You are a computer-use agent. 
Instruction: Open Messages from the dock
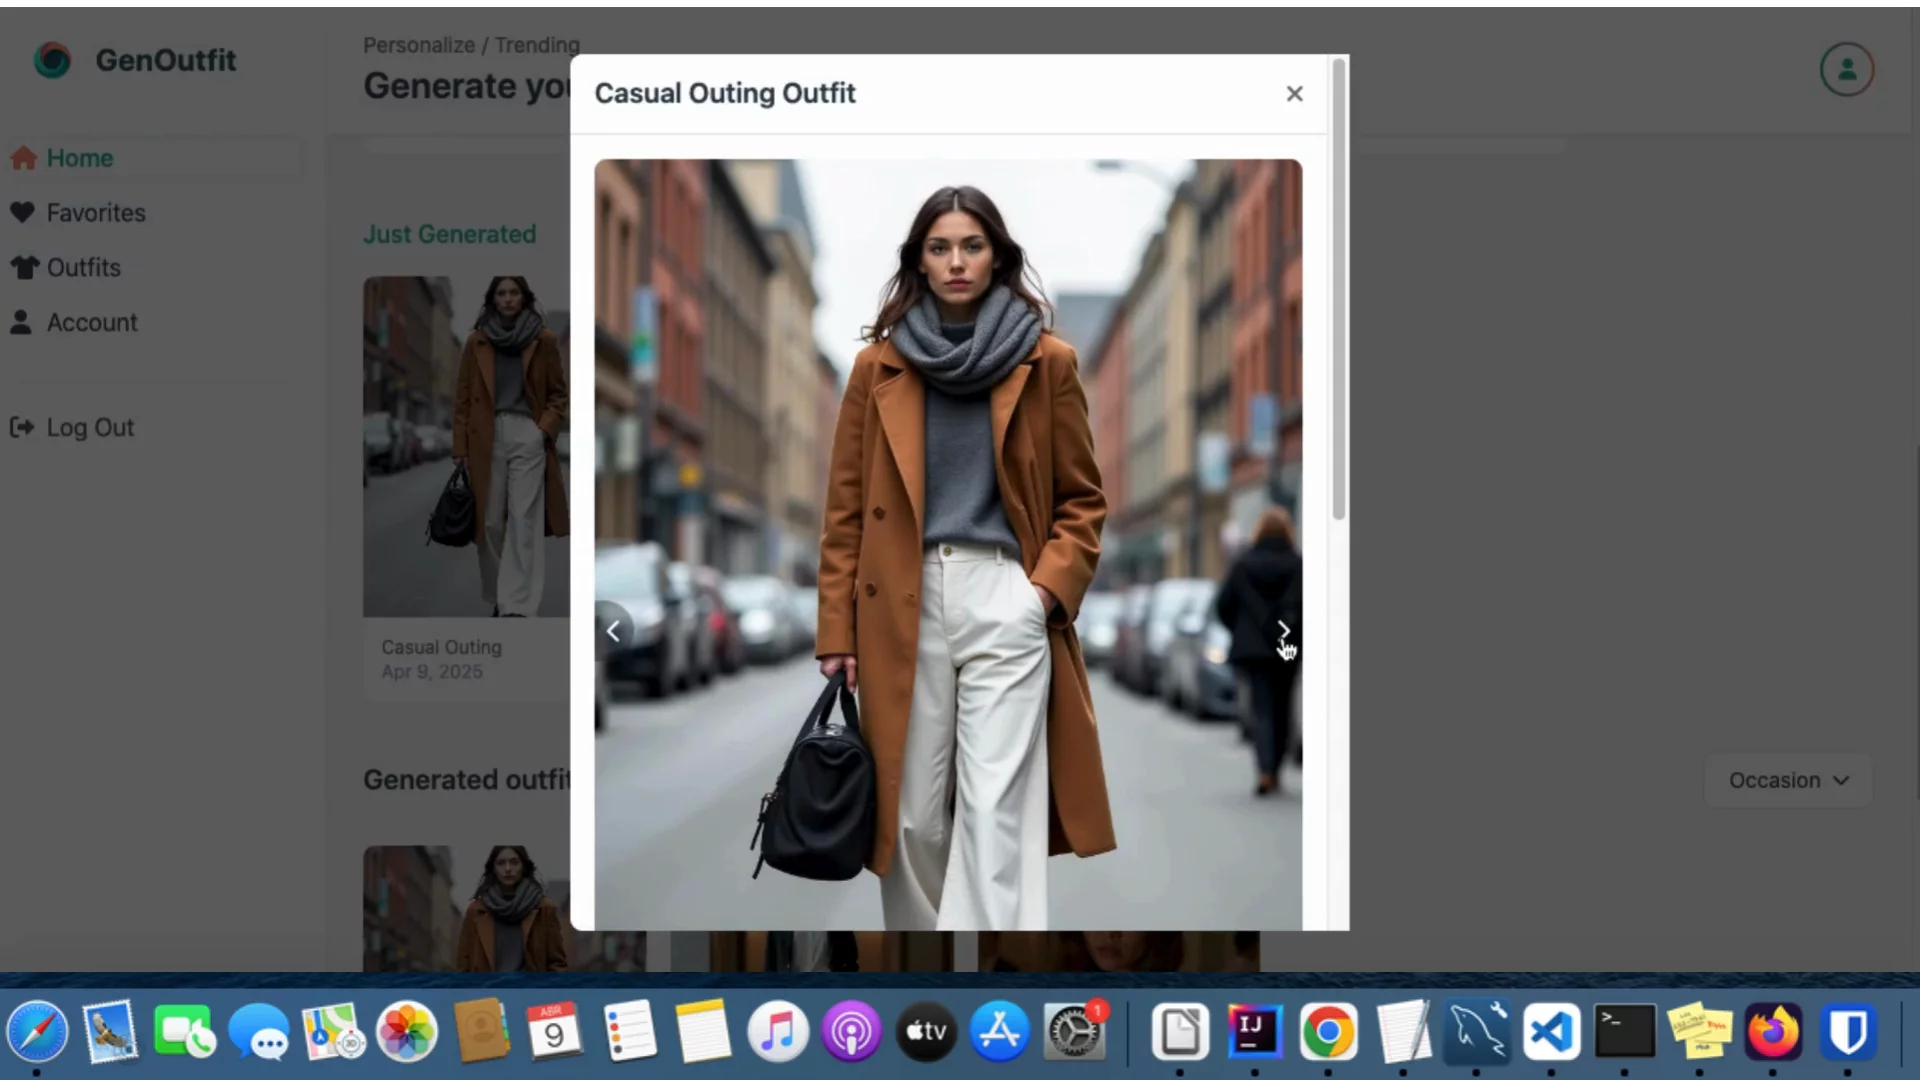pyautogui.click(x=258, y=1032)
